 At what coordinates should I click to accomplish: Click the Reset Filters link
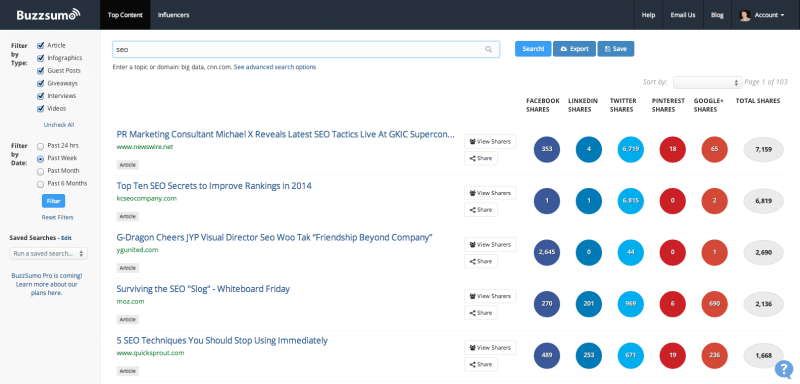58,217
